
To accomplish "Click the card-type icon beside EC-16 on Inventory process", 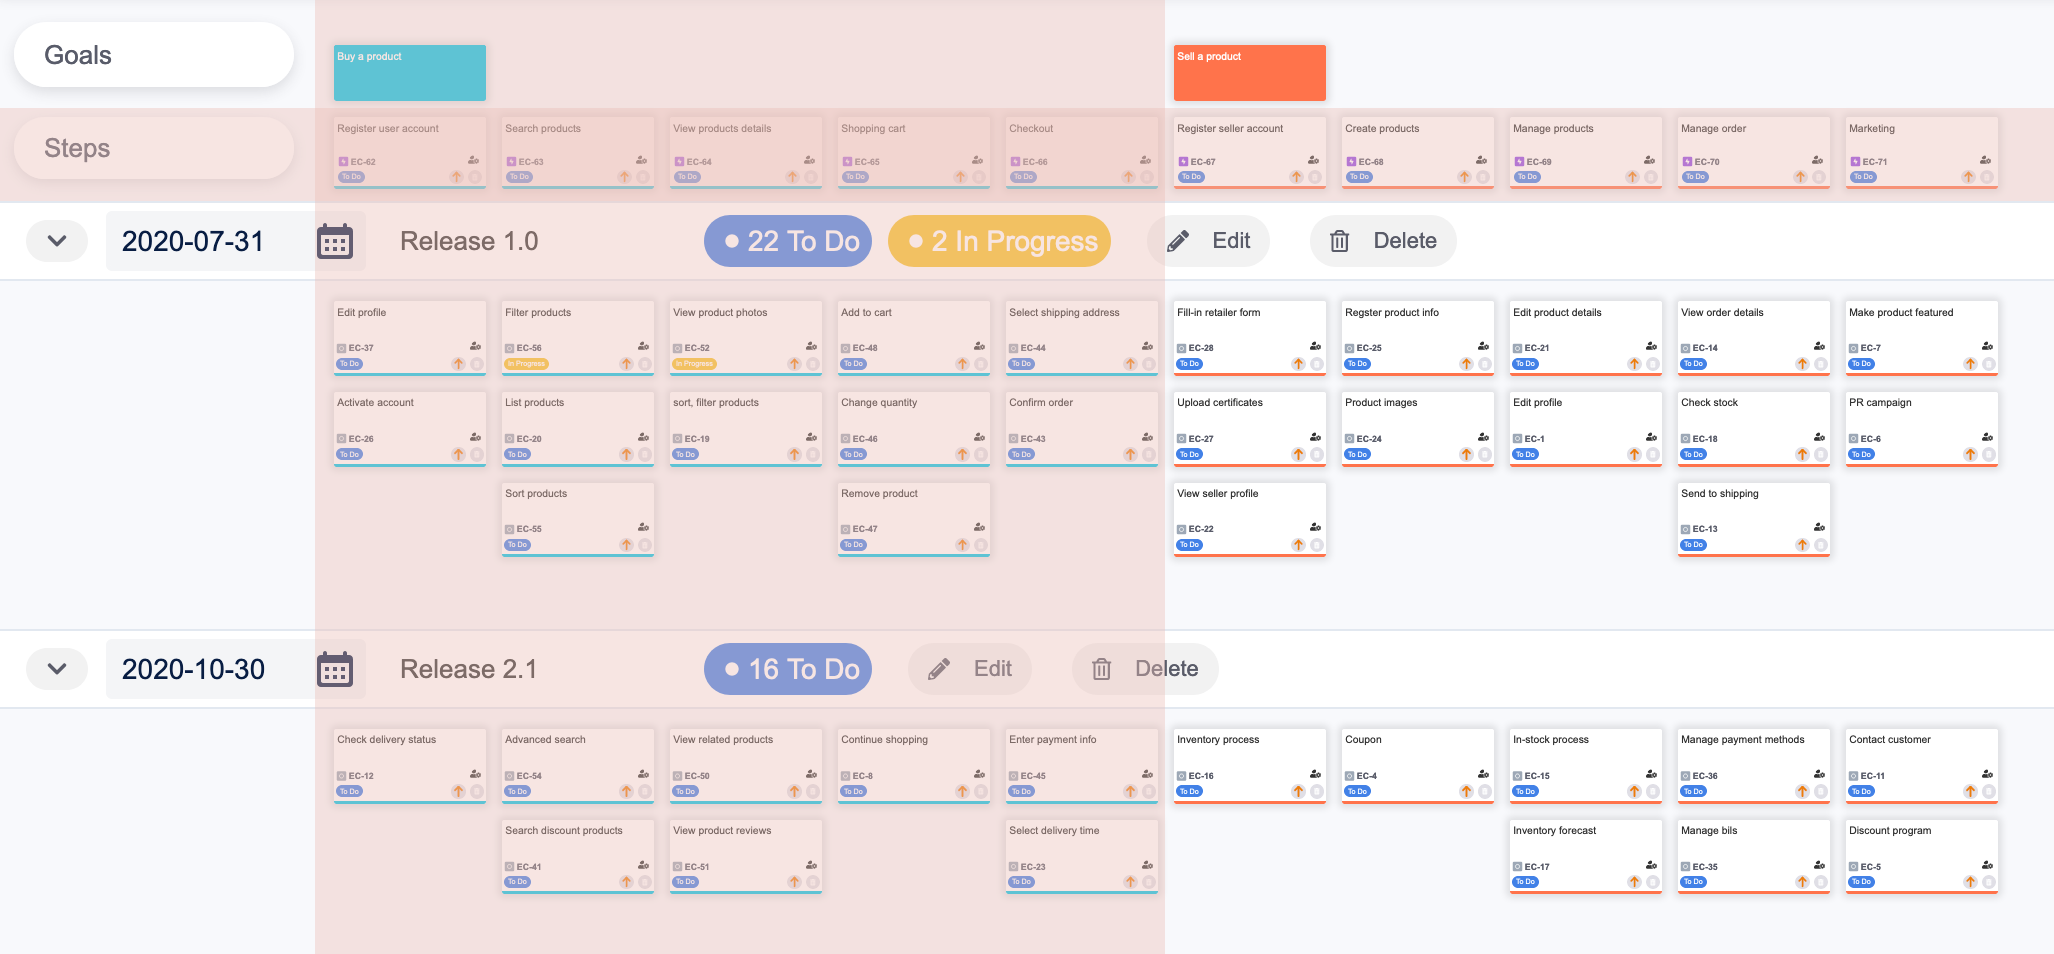I will tap(1180, 775).
